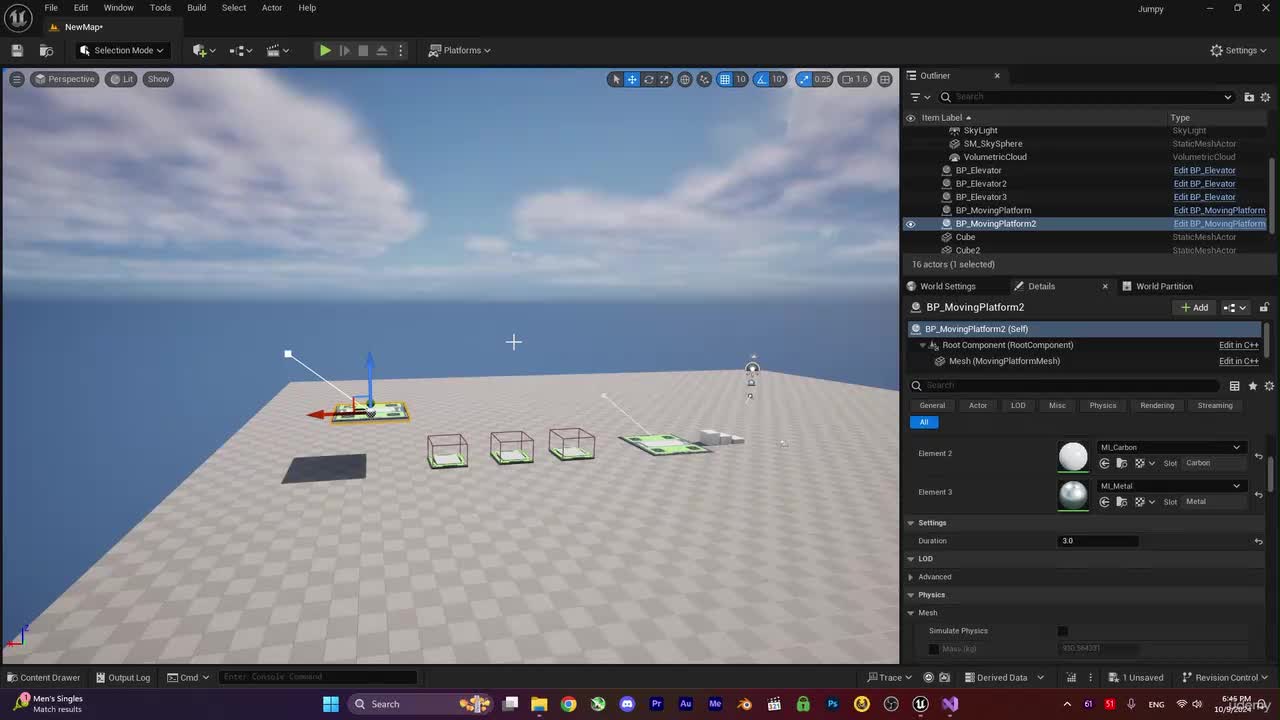Toggle rotation snapping in viewport toolbar
Viewport: 1280px width, 720px height.
762,79
